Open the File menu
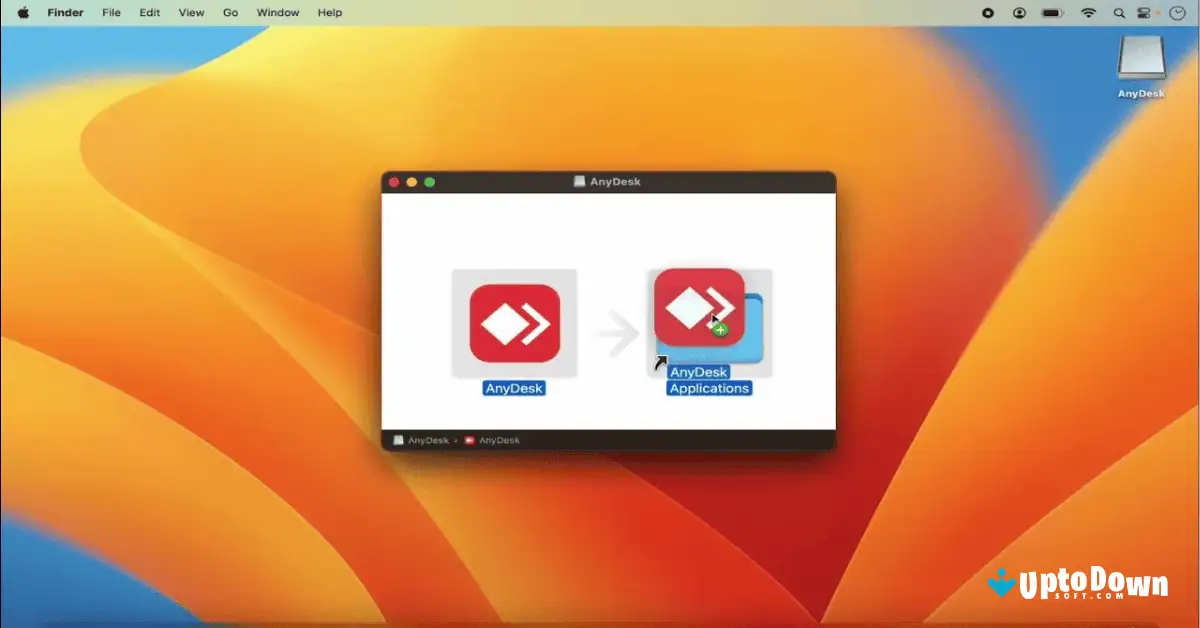Image resolution: width=1200 pixels, height=628 pixels. 111,12
